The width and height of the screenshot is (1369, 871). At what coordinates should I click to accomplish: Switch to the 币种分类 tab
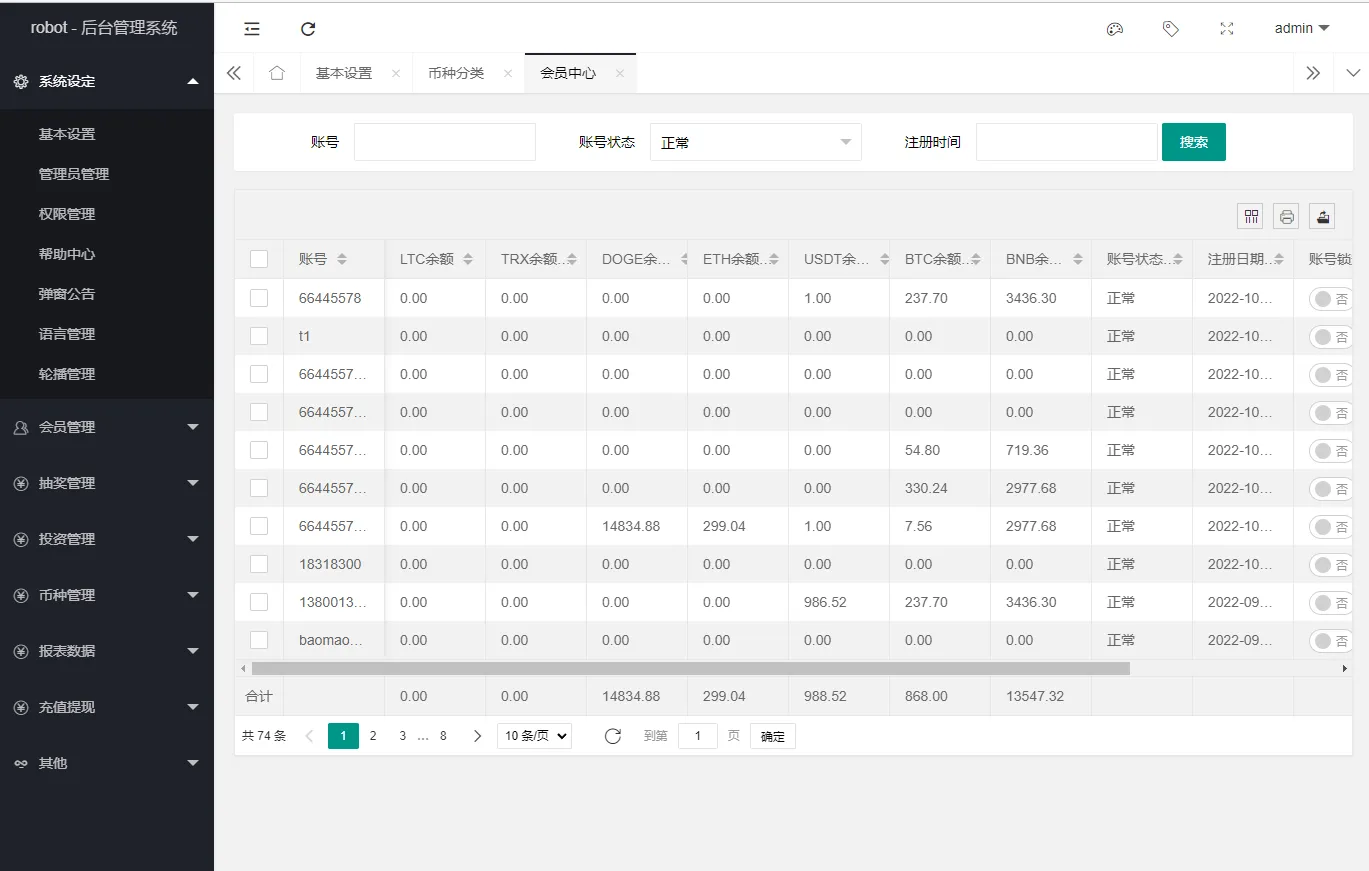[x=458, y=72]
